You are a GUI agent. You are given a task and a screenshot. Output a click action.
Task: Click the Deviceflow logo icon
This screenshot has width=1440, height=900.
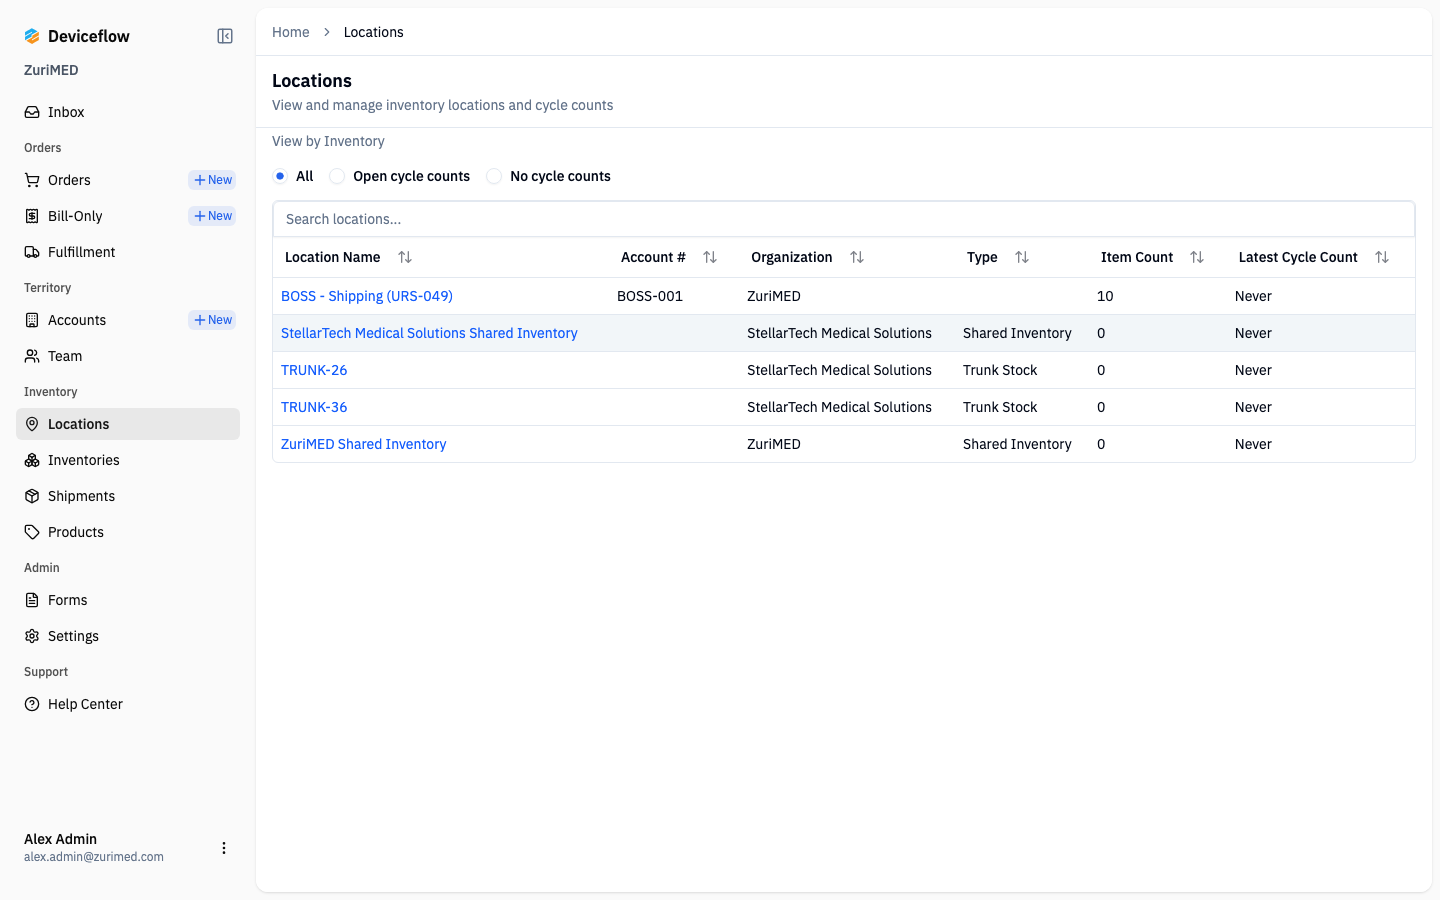click(32, 36)
